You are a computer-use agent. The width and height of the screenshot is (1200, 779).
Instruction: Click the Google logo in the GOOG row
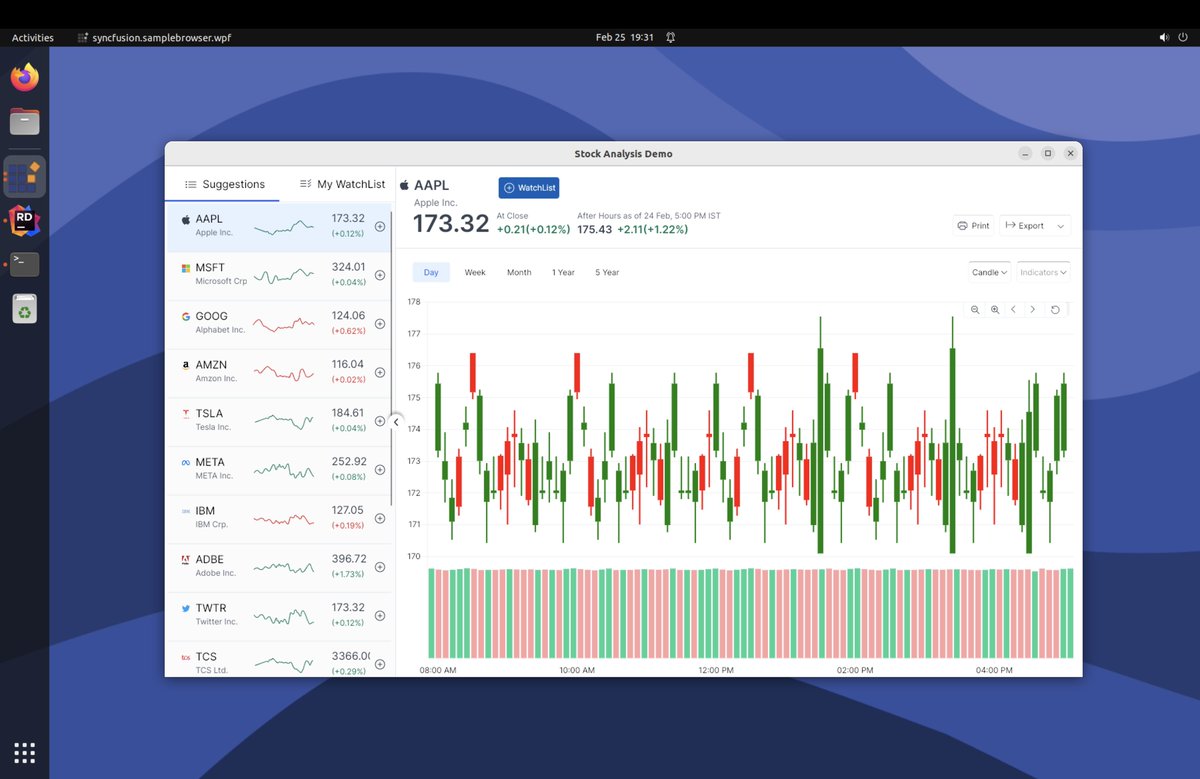click(x=185, y=316)
